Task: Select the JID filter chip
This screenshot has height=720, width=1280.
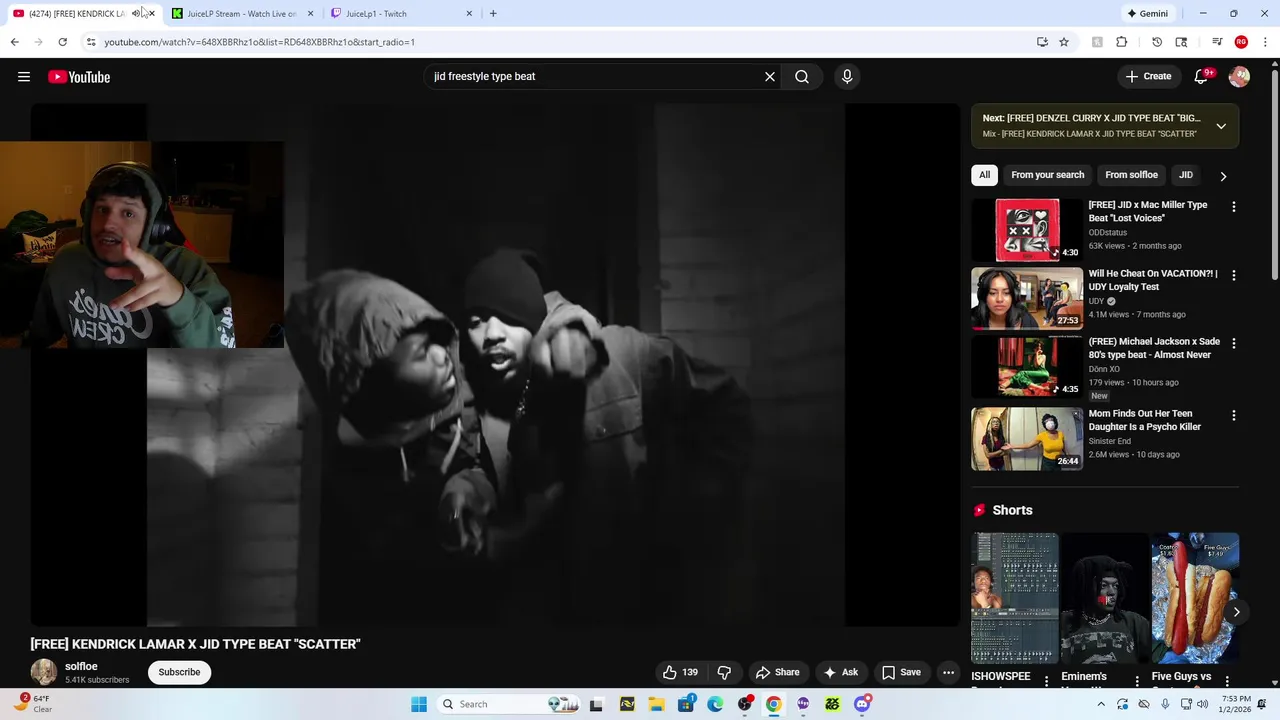Action: point(1186,175)
